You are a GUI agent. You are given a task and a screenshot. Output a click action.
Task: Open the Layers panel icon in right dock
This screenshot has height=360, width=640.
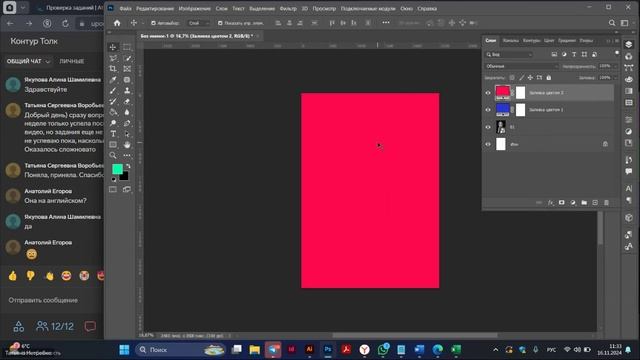629,44
